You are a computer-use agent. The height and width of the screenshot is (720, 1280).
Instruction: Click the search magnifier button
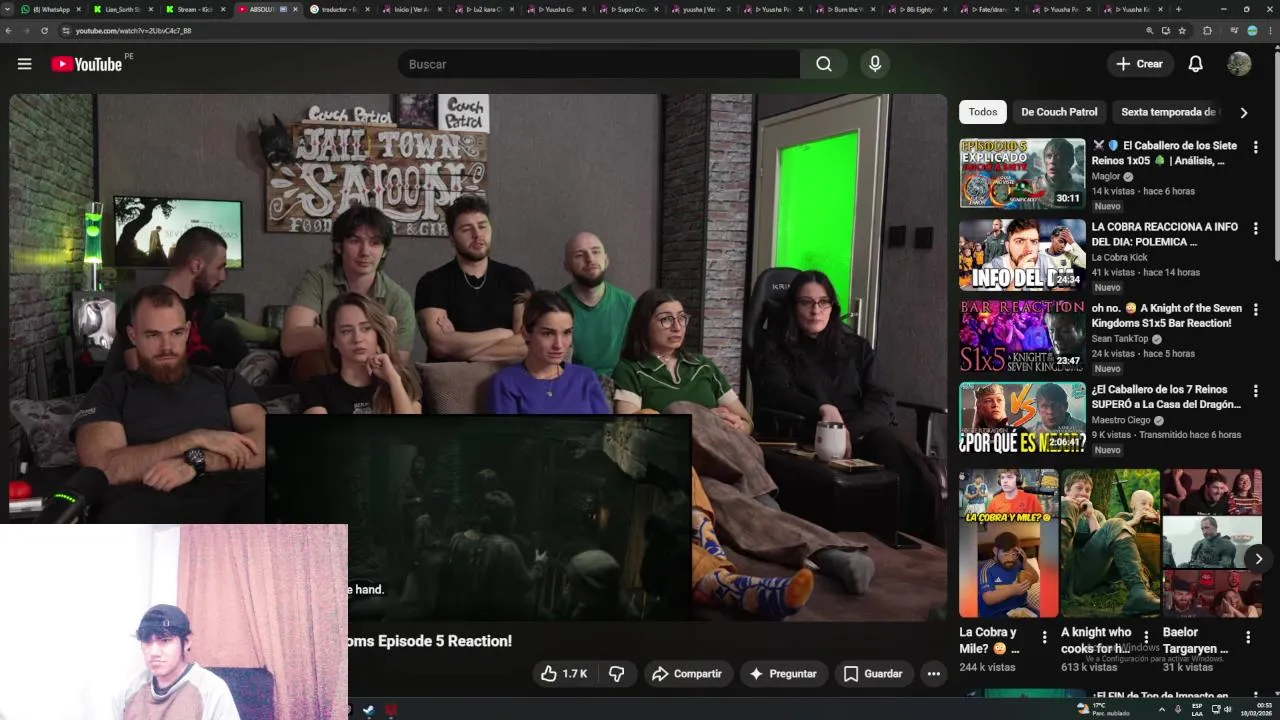823,64
